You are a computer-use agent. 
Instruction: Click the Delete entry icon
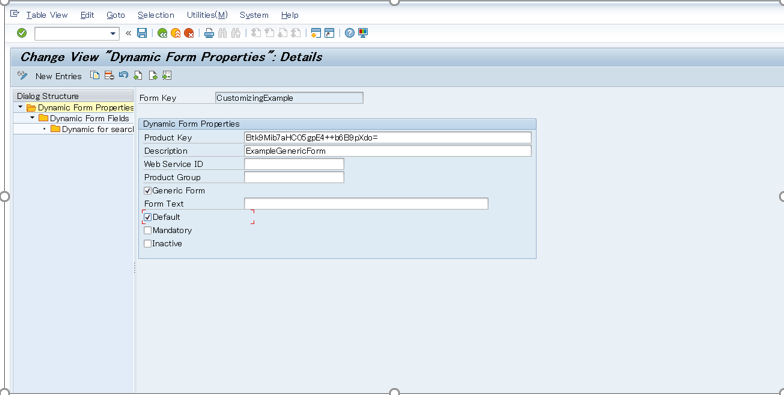click(x=109, y=76)
